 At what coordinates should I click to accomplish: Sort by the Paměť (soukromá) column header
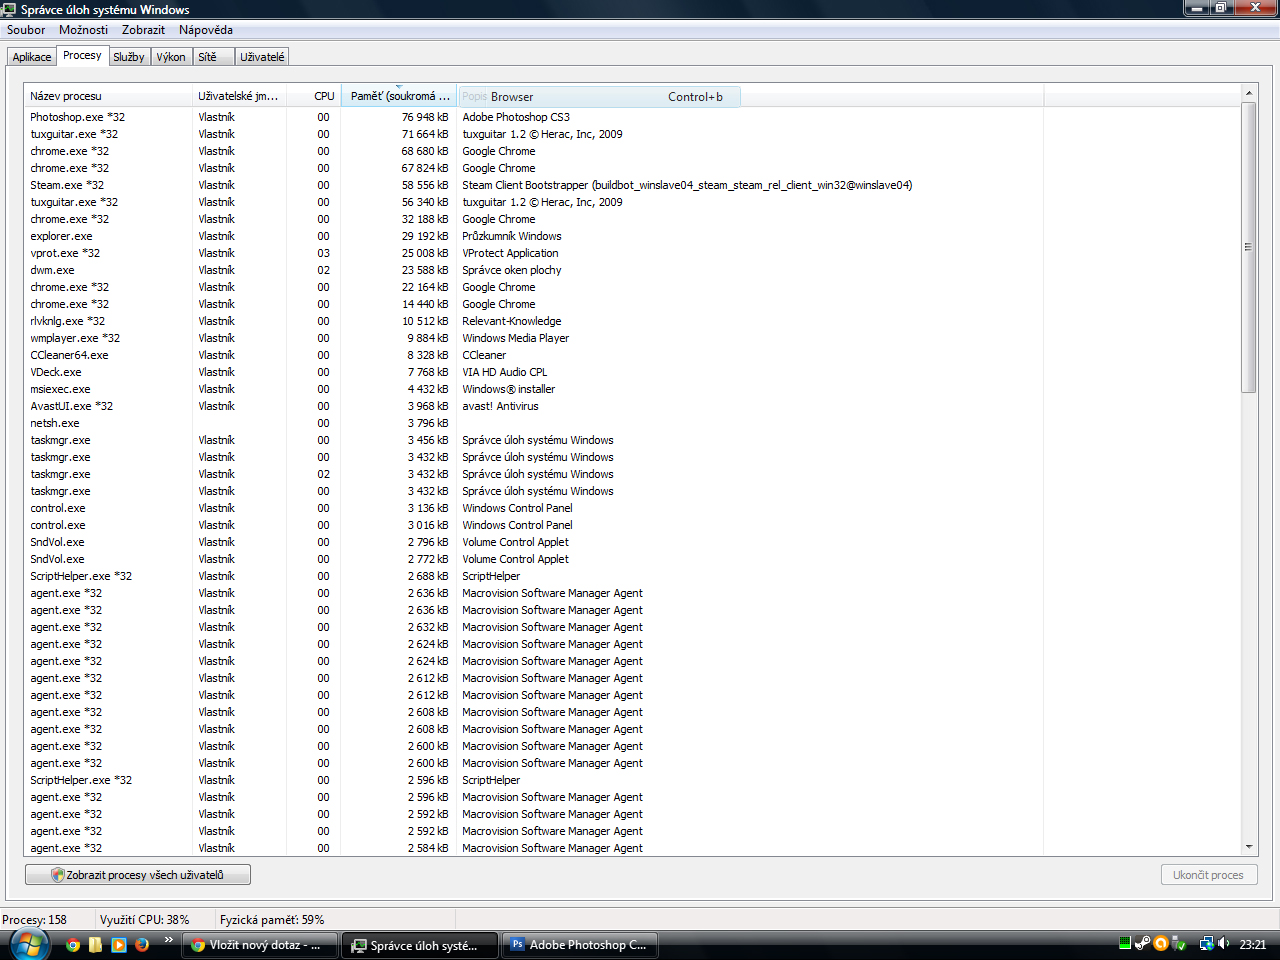tap(399, 96)
